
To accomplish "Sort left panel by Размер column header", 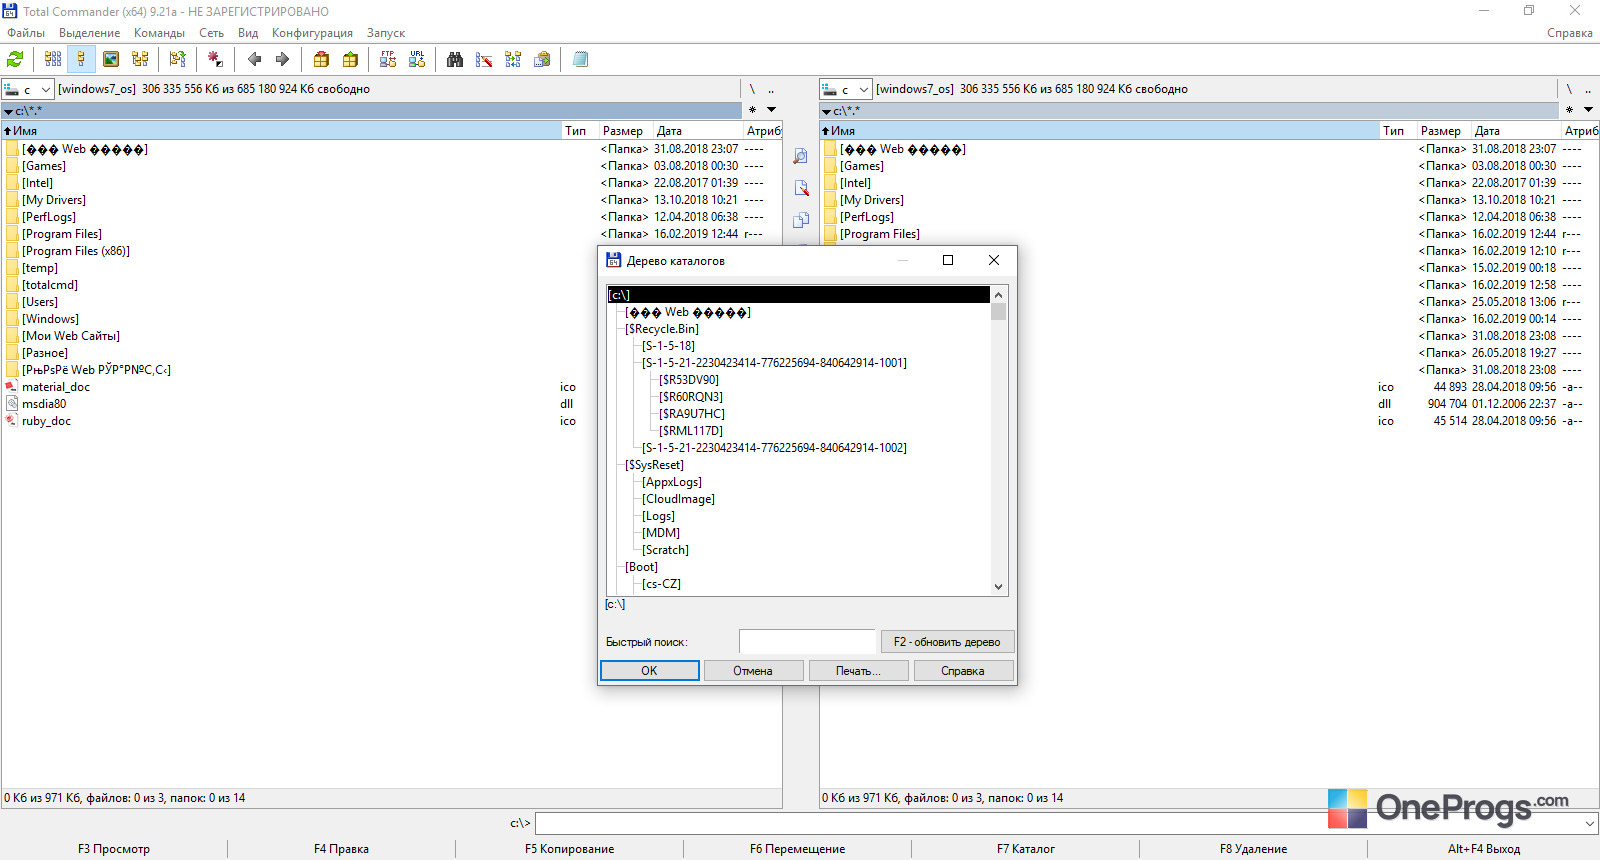I will (x=626, y=131).
